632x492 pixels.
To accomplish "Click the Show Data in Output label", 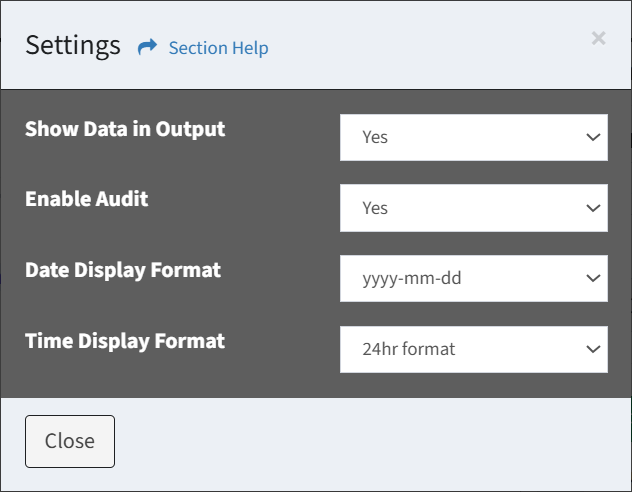I will pos(125,129).
